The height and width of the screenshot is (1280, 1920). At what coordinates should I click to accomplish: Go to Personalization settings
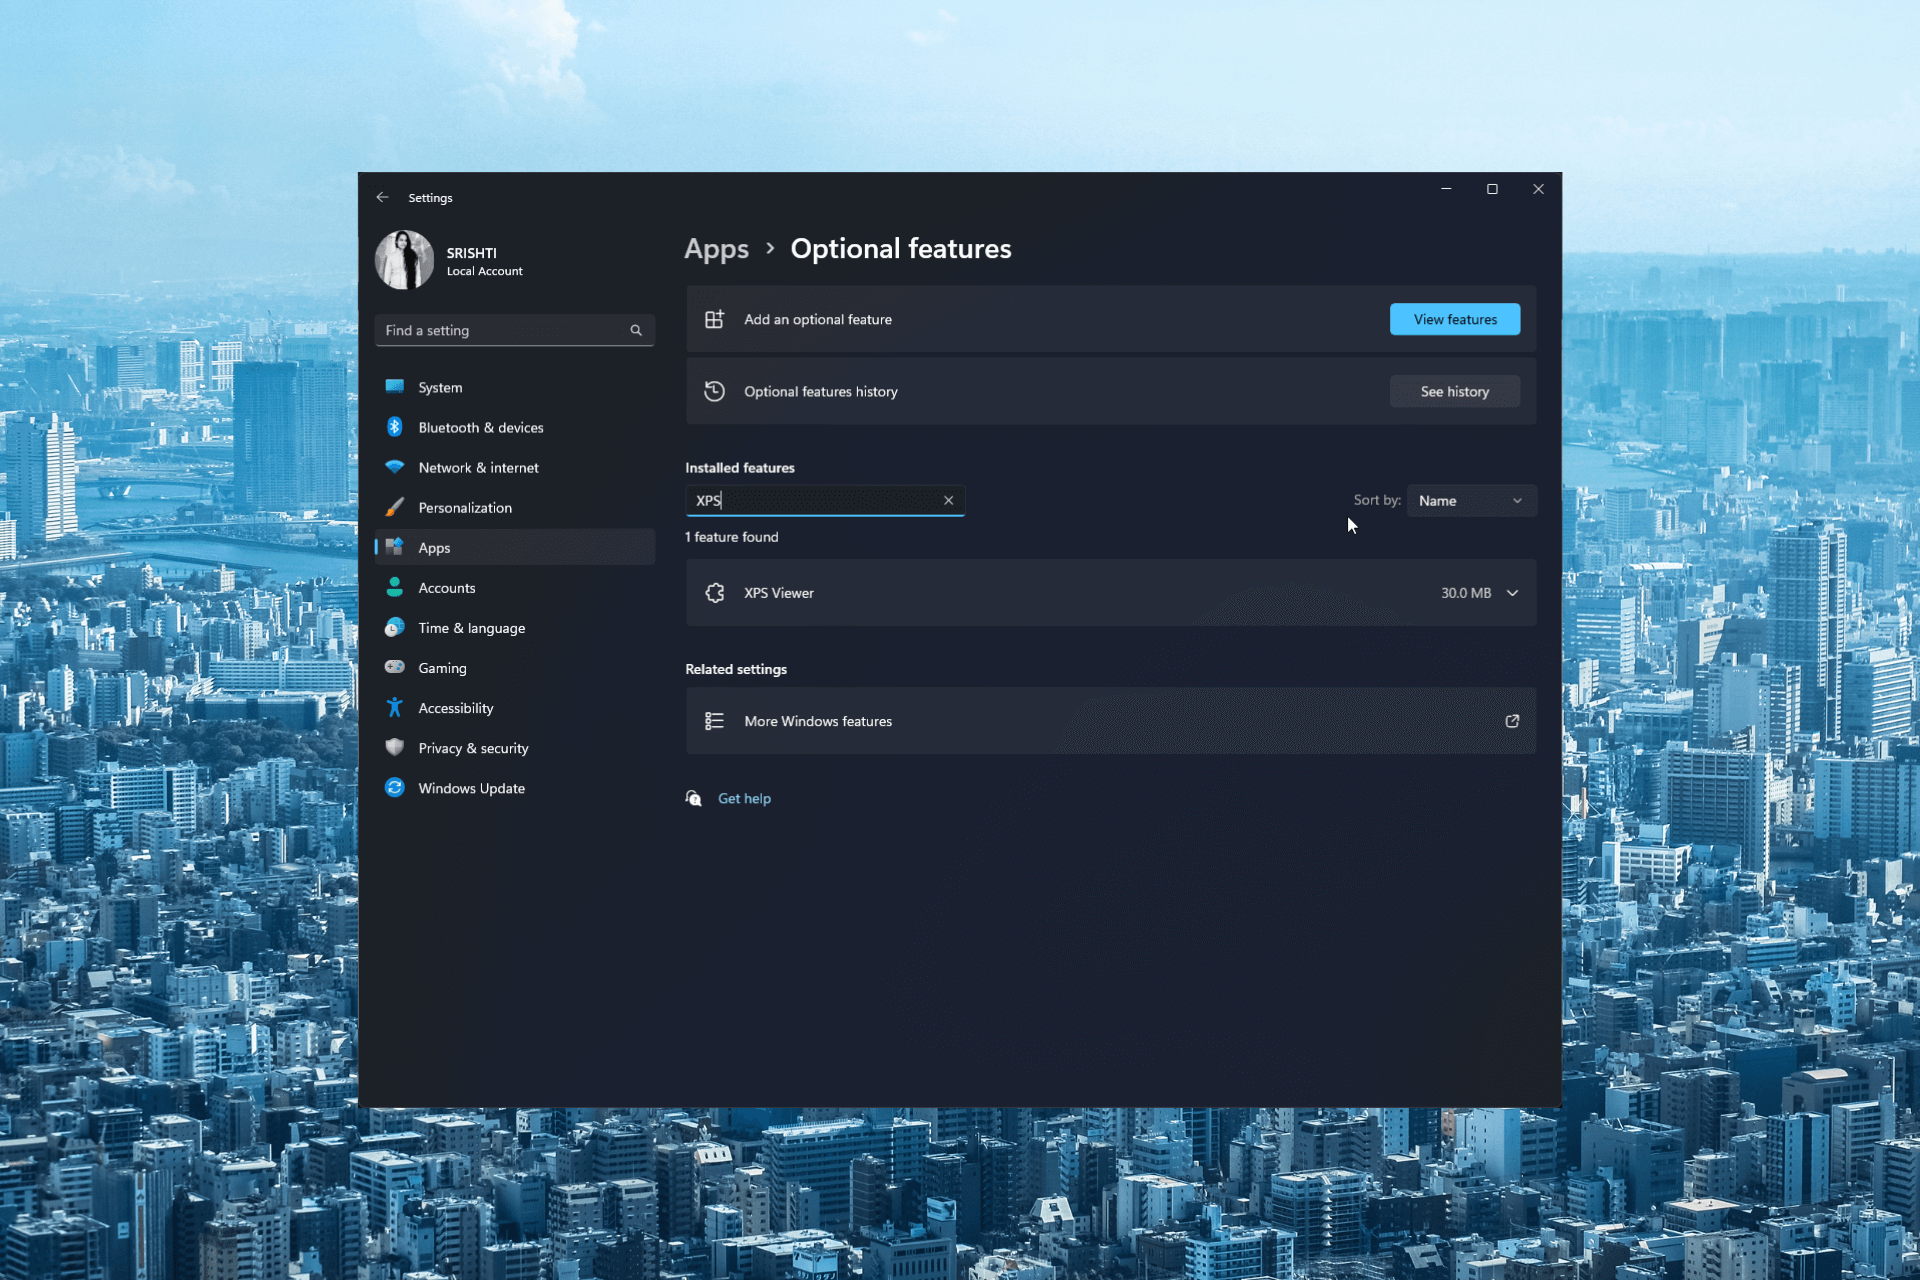pyautogui.click(x=465, y=507)
